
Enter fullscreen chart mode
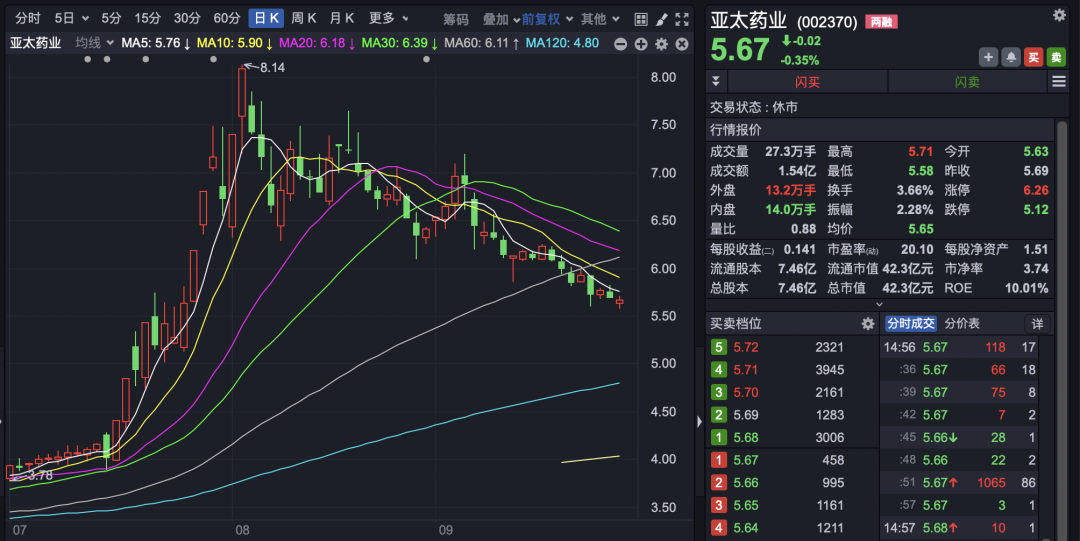coord(682,19)
